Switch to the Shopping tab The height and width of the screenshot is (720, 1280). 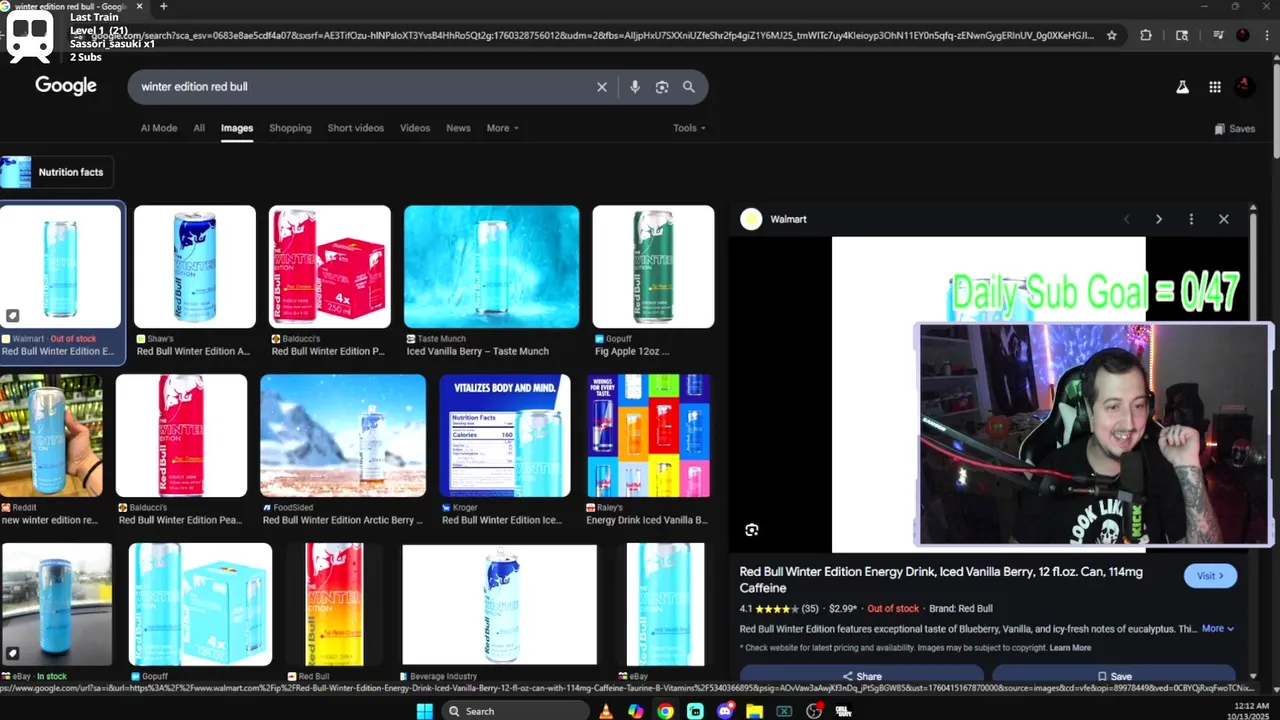coord(290,128)
